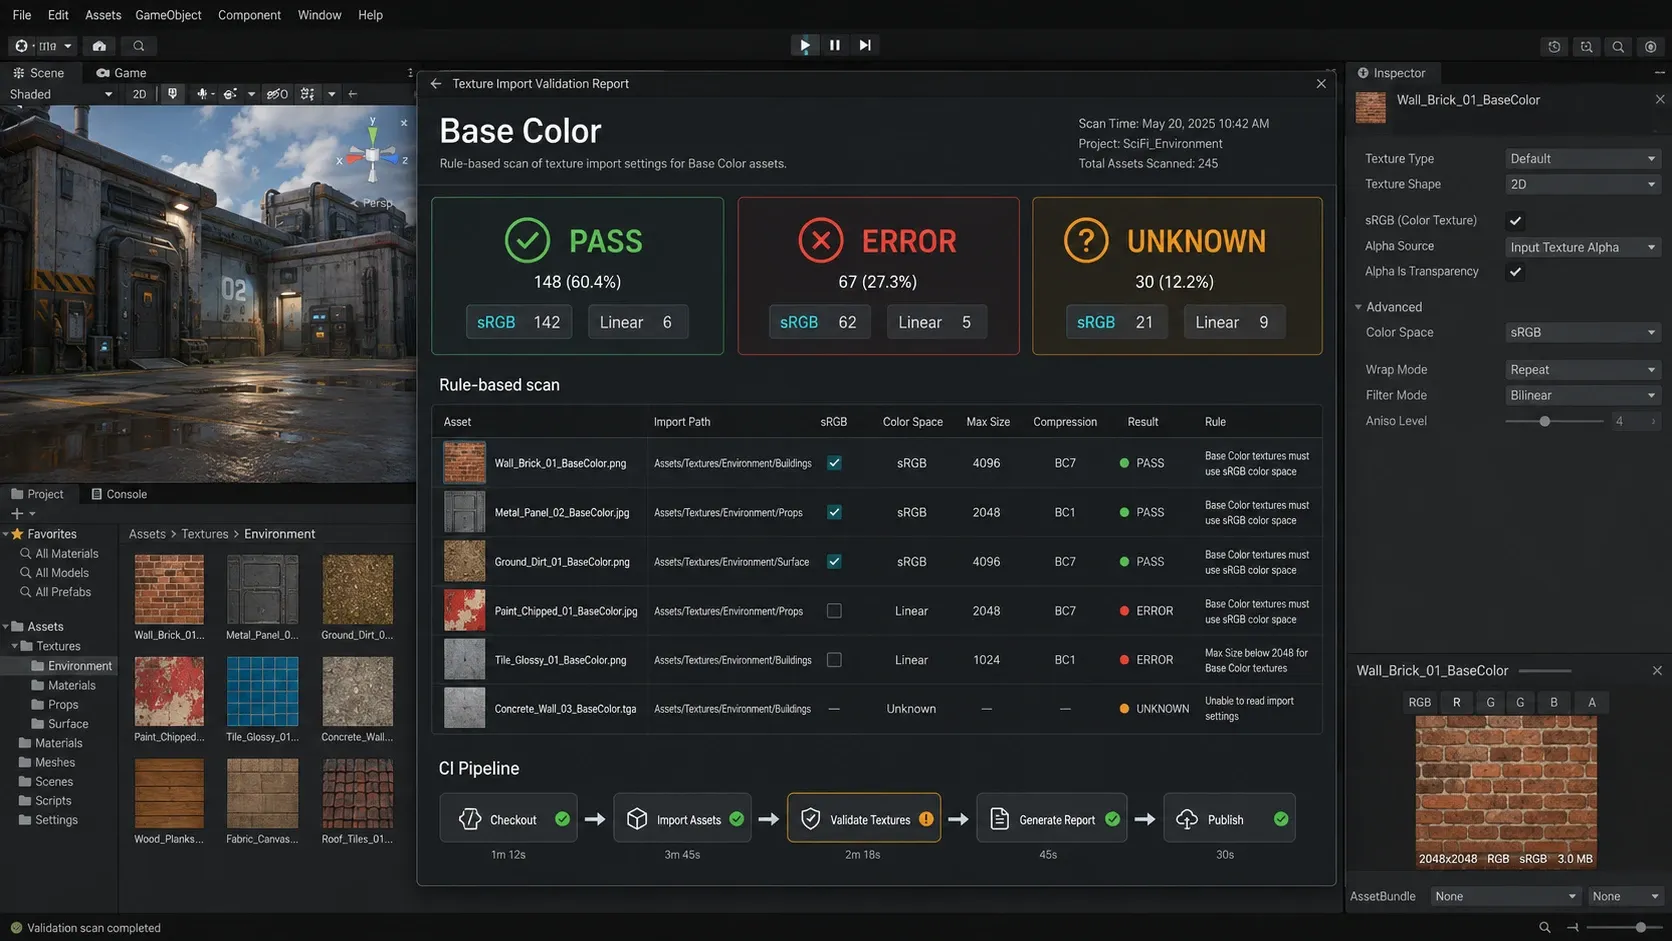Toggle Alpha Is Transparency checkbox
The width and height of the screenshot is (1672, 941).
(1515, 272)
